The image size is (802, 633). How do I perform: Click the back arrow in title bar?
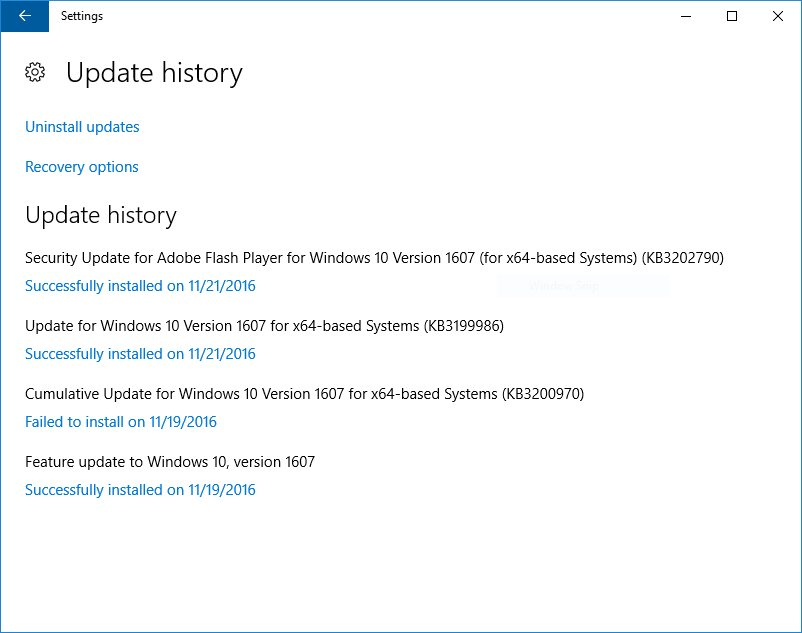(24, 16)
